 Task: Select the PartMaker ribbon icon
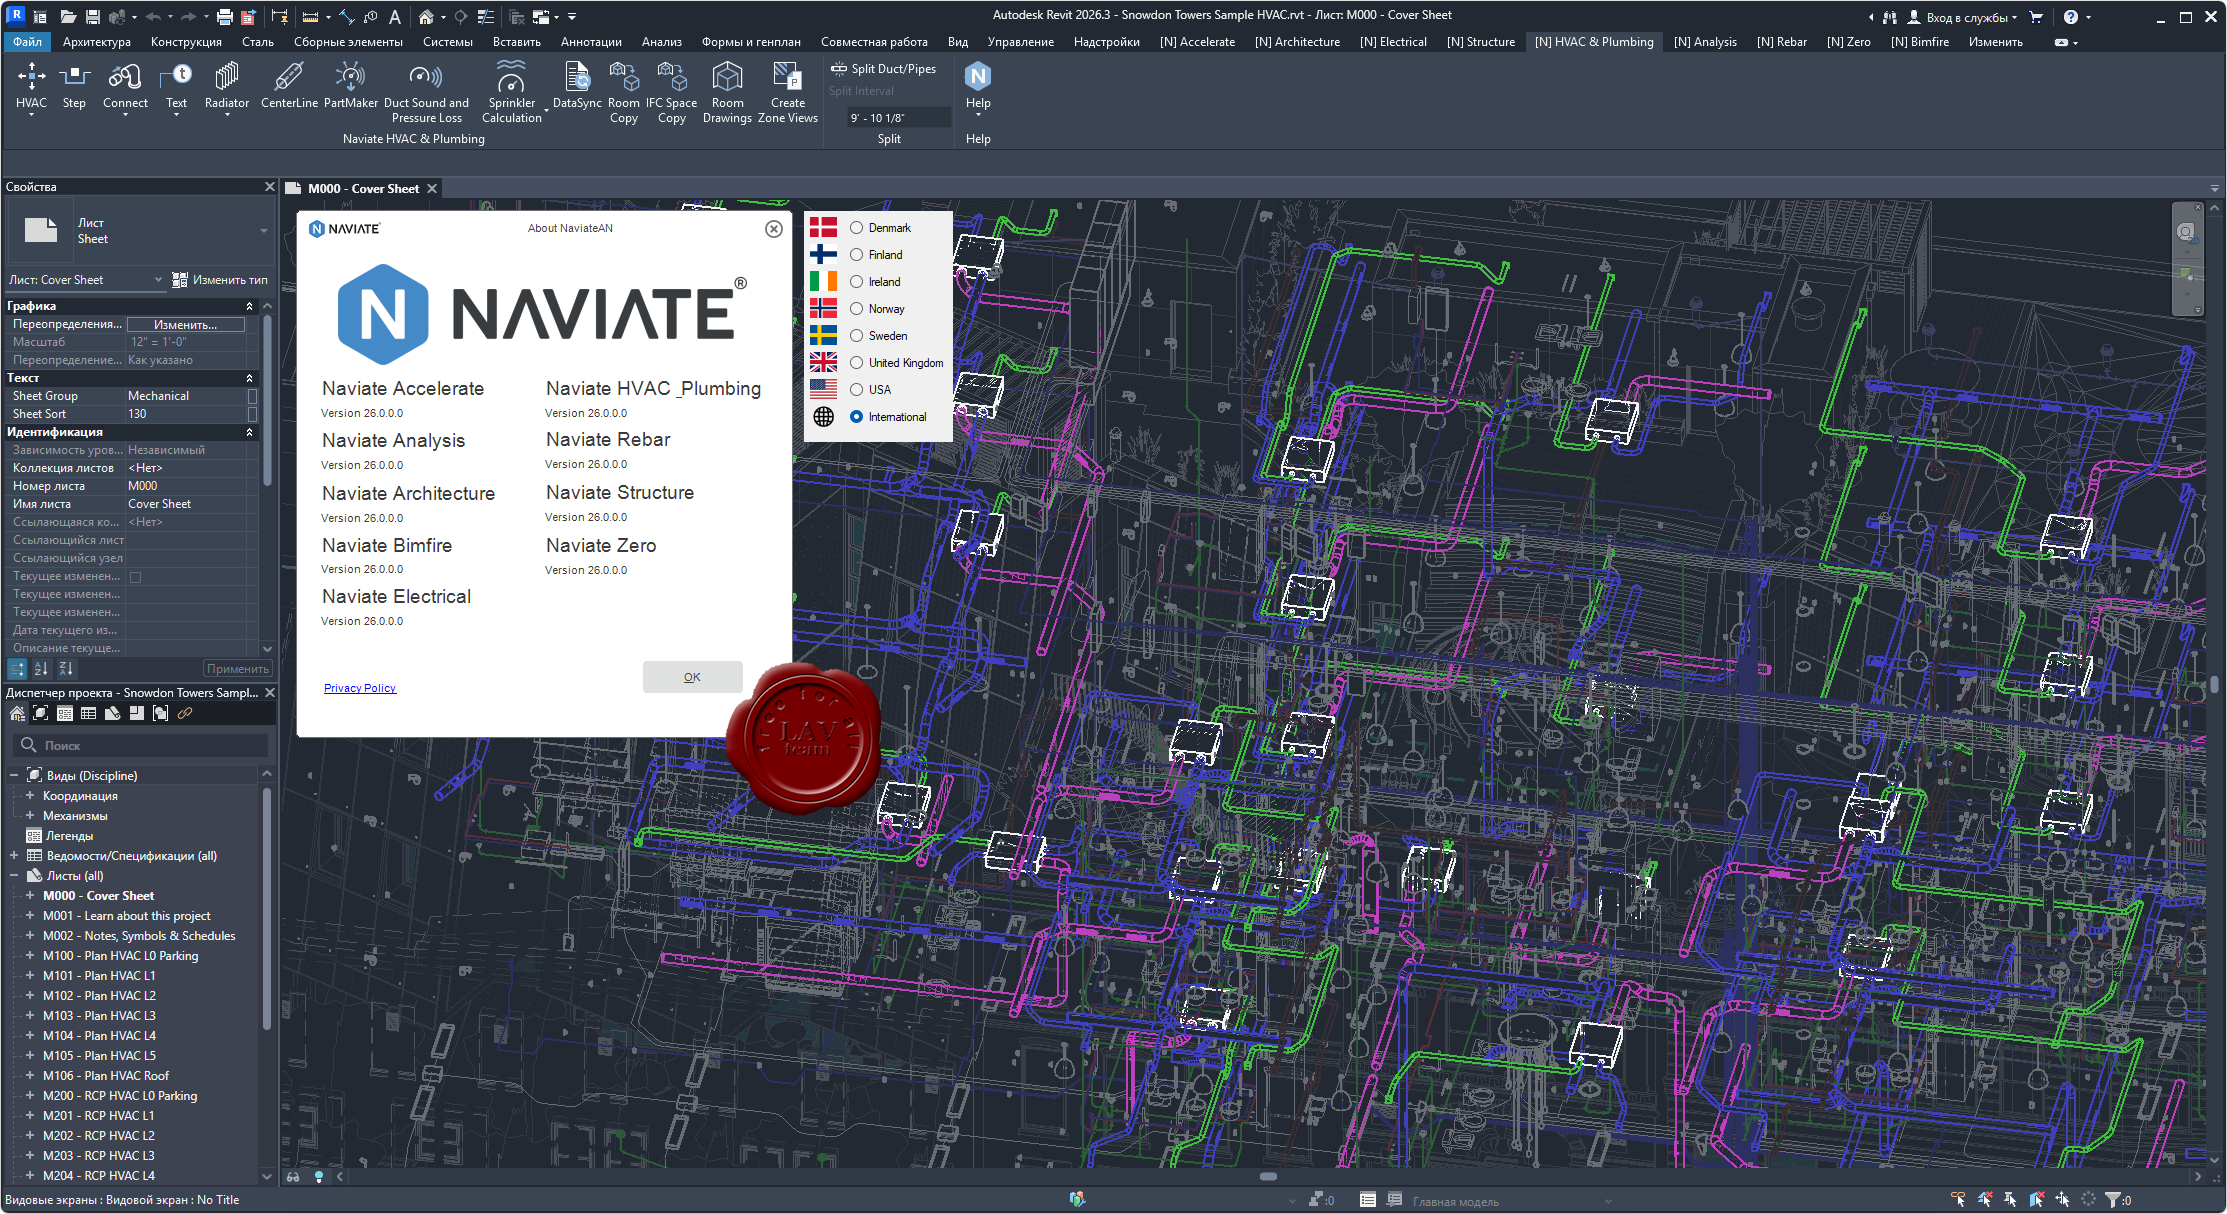pos(350,77)
